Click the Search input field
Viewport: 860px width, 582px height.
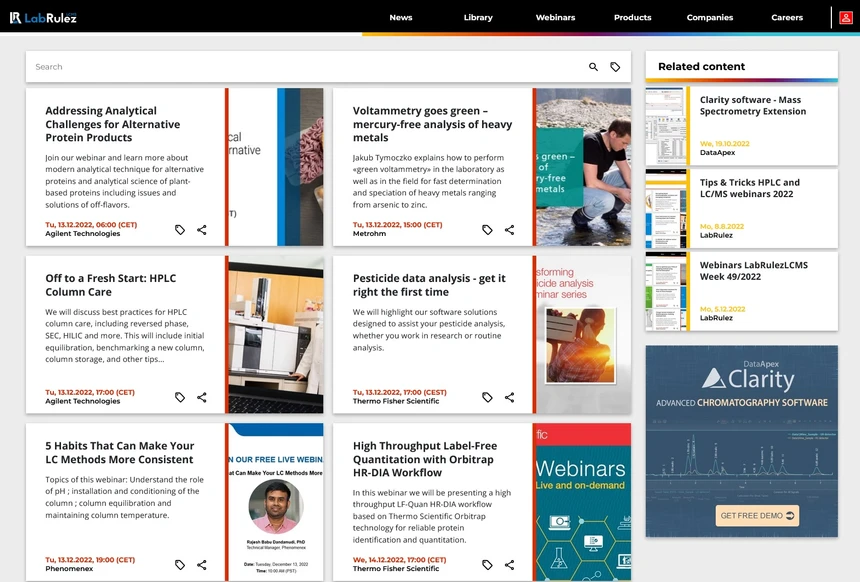point(307,67)
